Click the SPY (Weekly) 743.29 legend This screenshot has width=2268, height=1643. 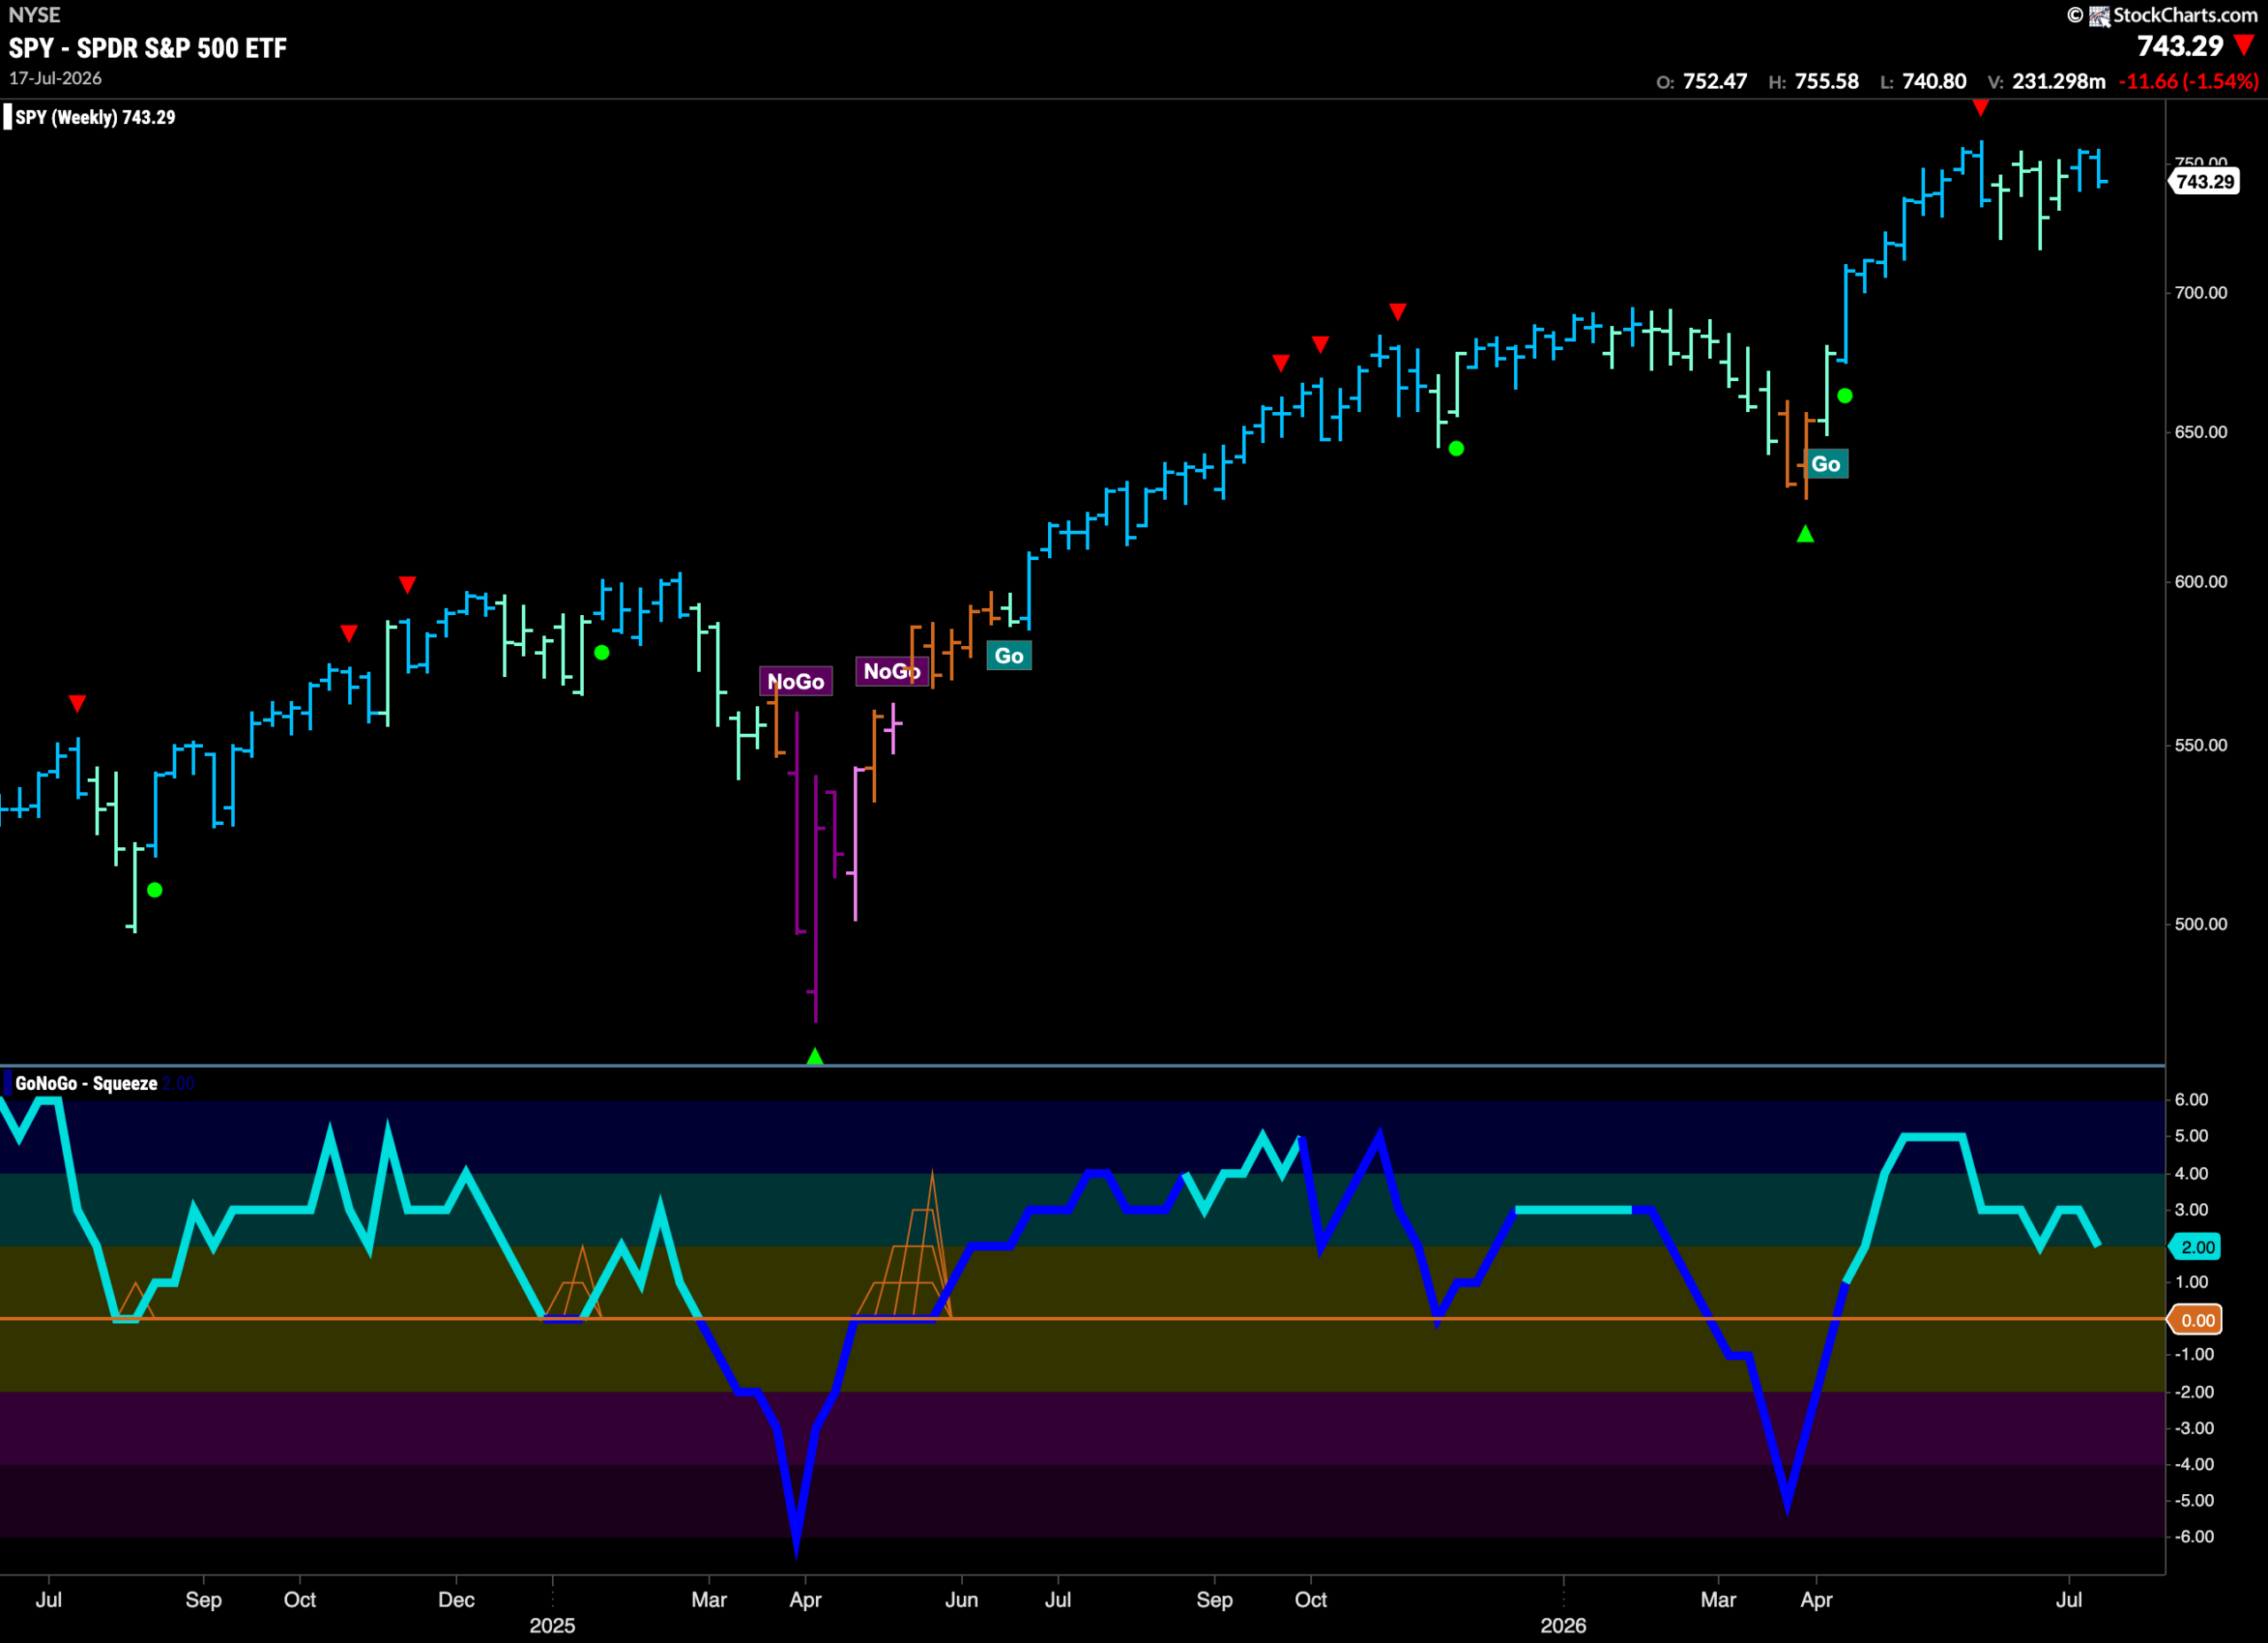95,117
